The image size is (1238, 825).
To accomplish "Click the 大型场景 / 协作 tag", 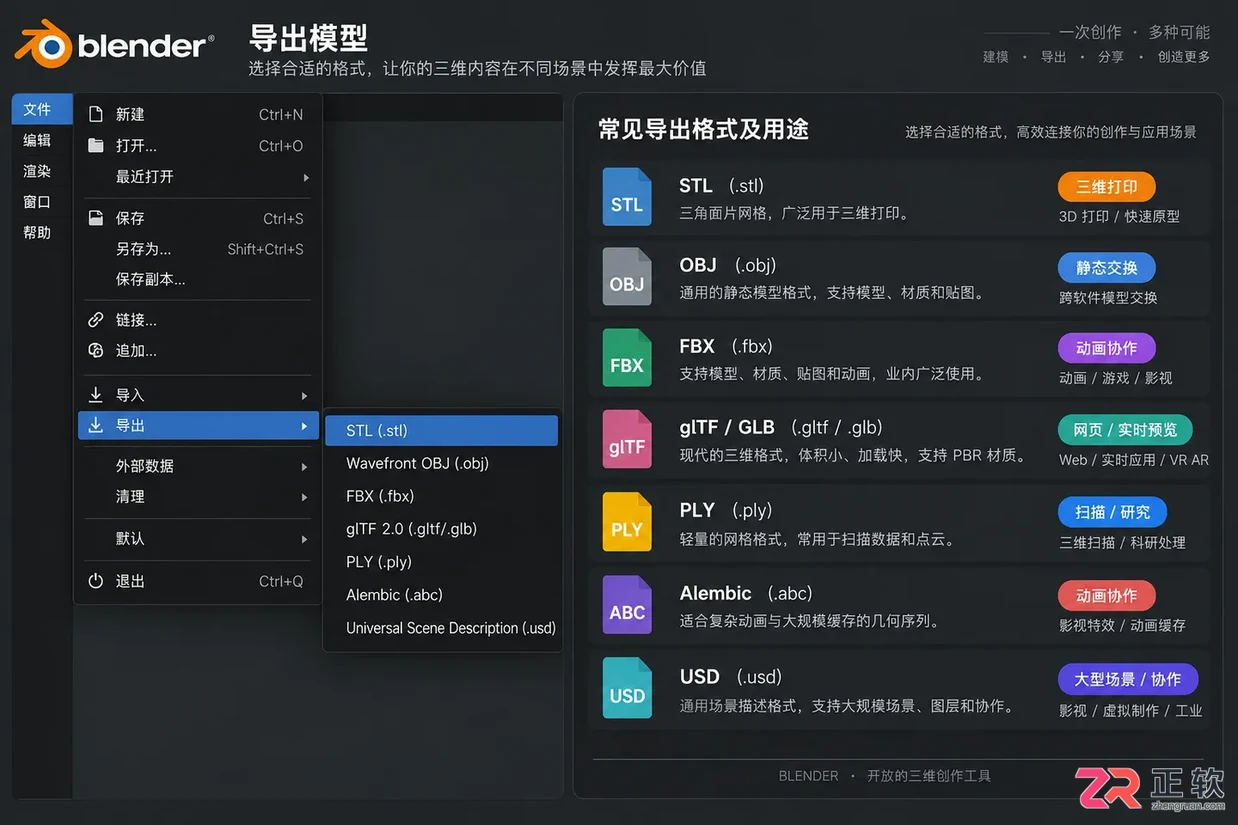I will tap(1128, 679).
